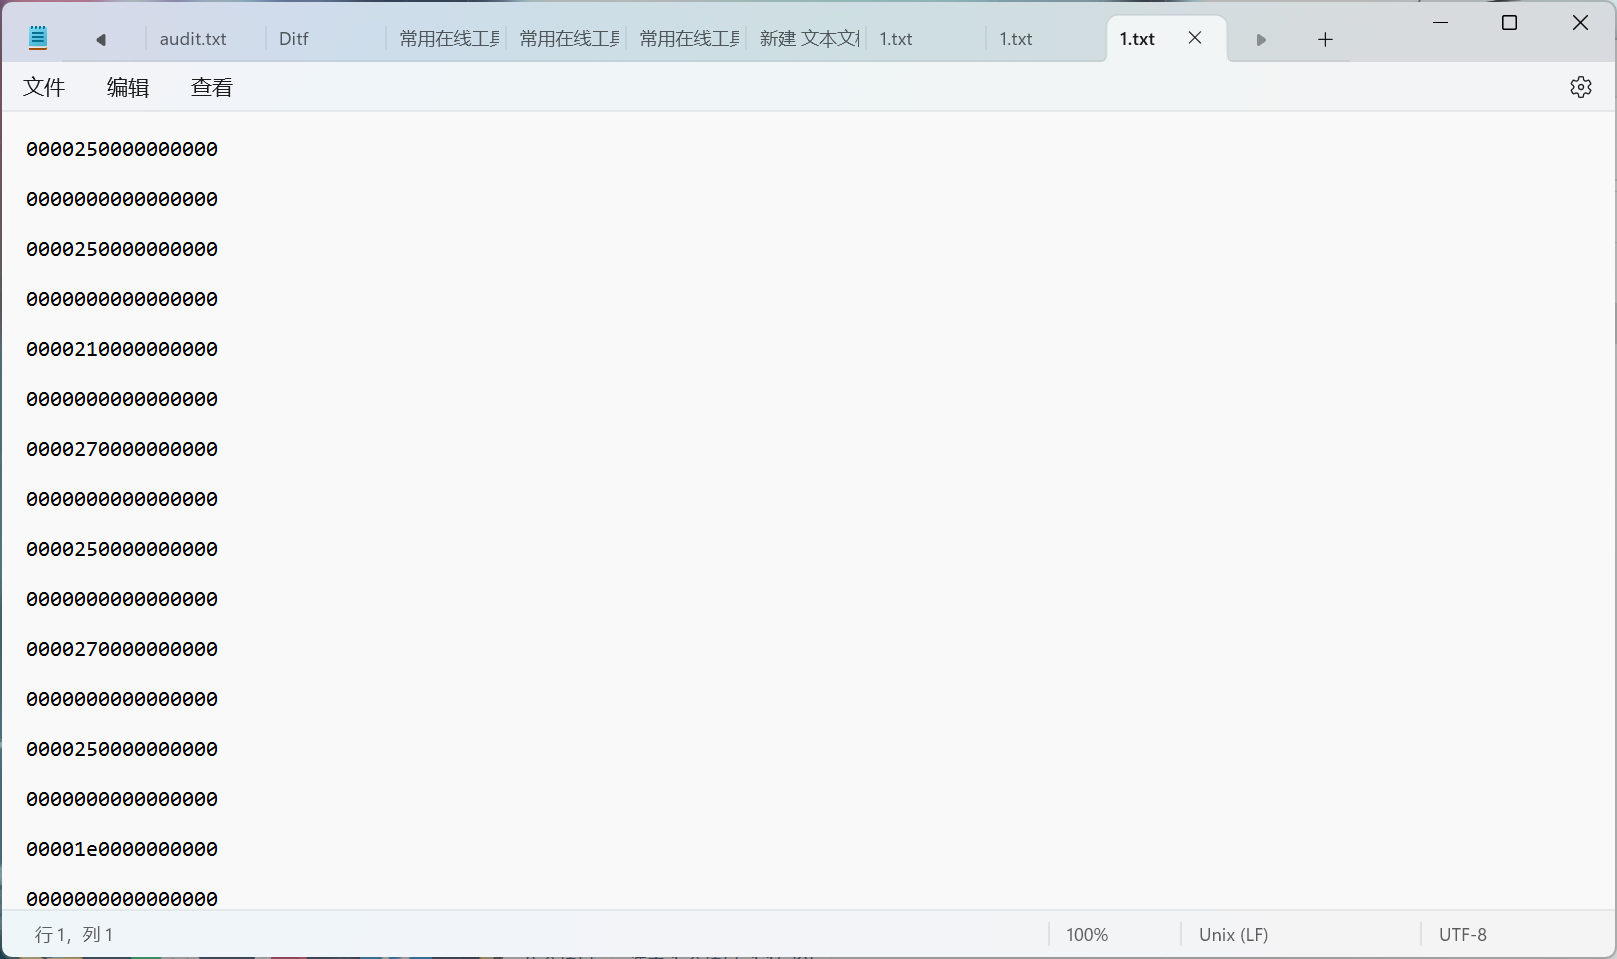This screenshot has width=1617, height=959.
Task: Open the 查看 menu
Action: pos(212,88)
